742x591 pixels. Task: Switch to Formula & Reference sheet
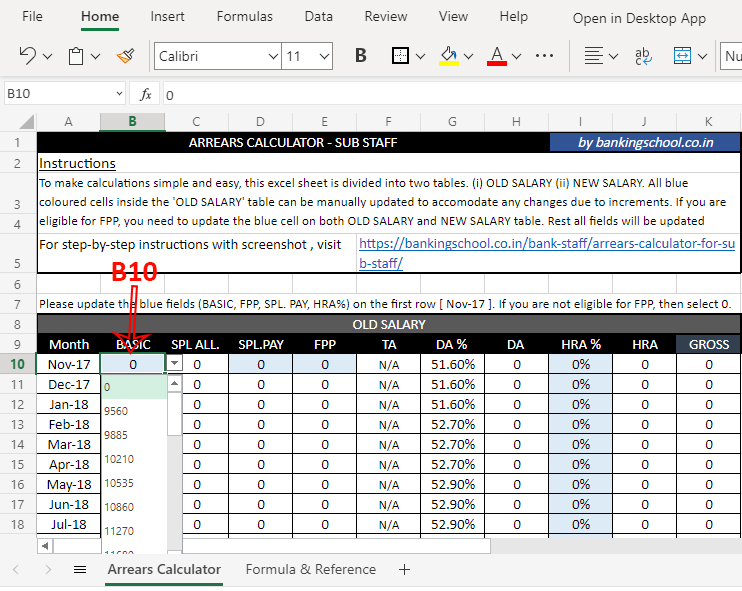click(311, 570)
